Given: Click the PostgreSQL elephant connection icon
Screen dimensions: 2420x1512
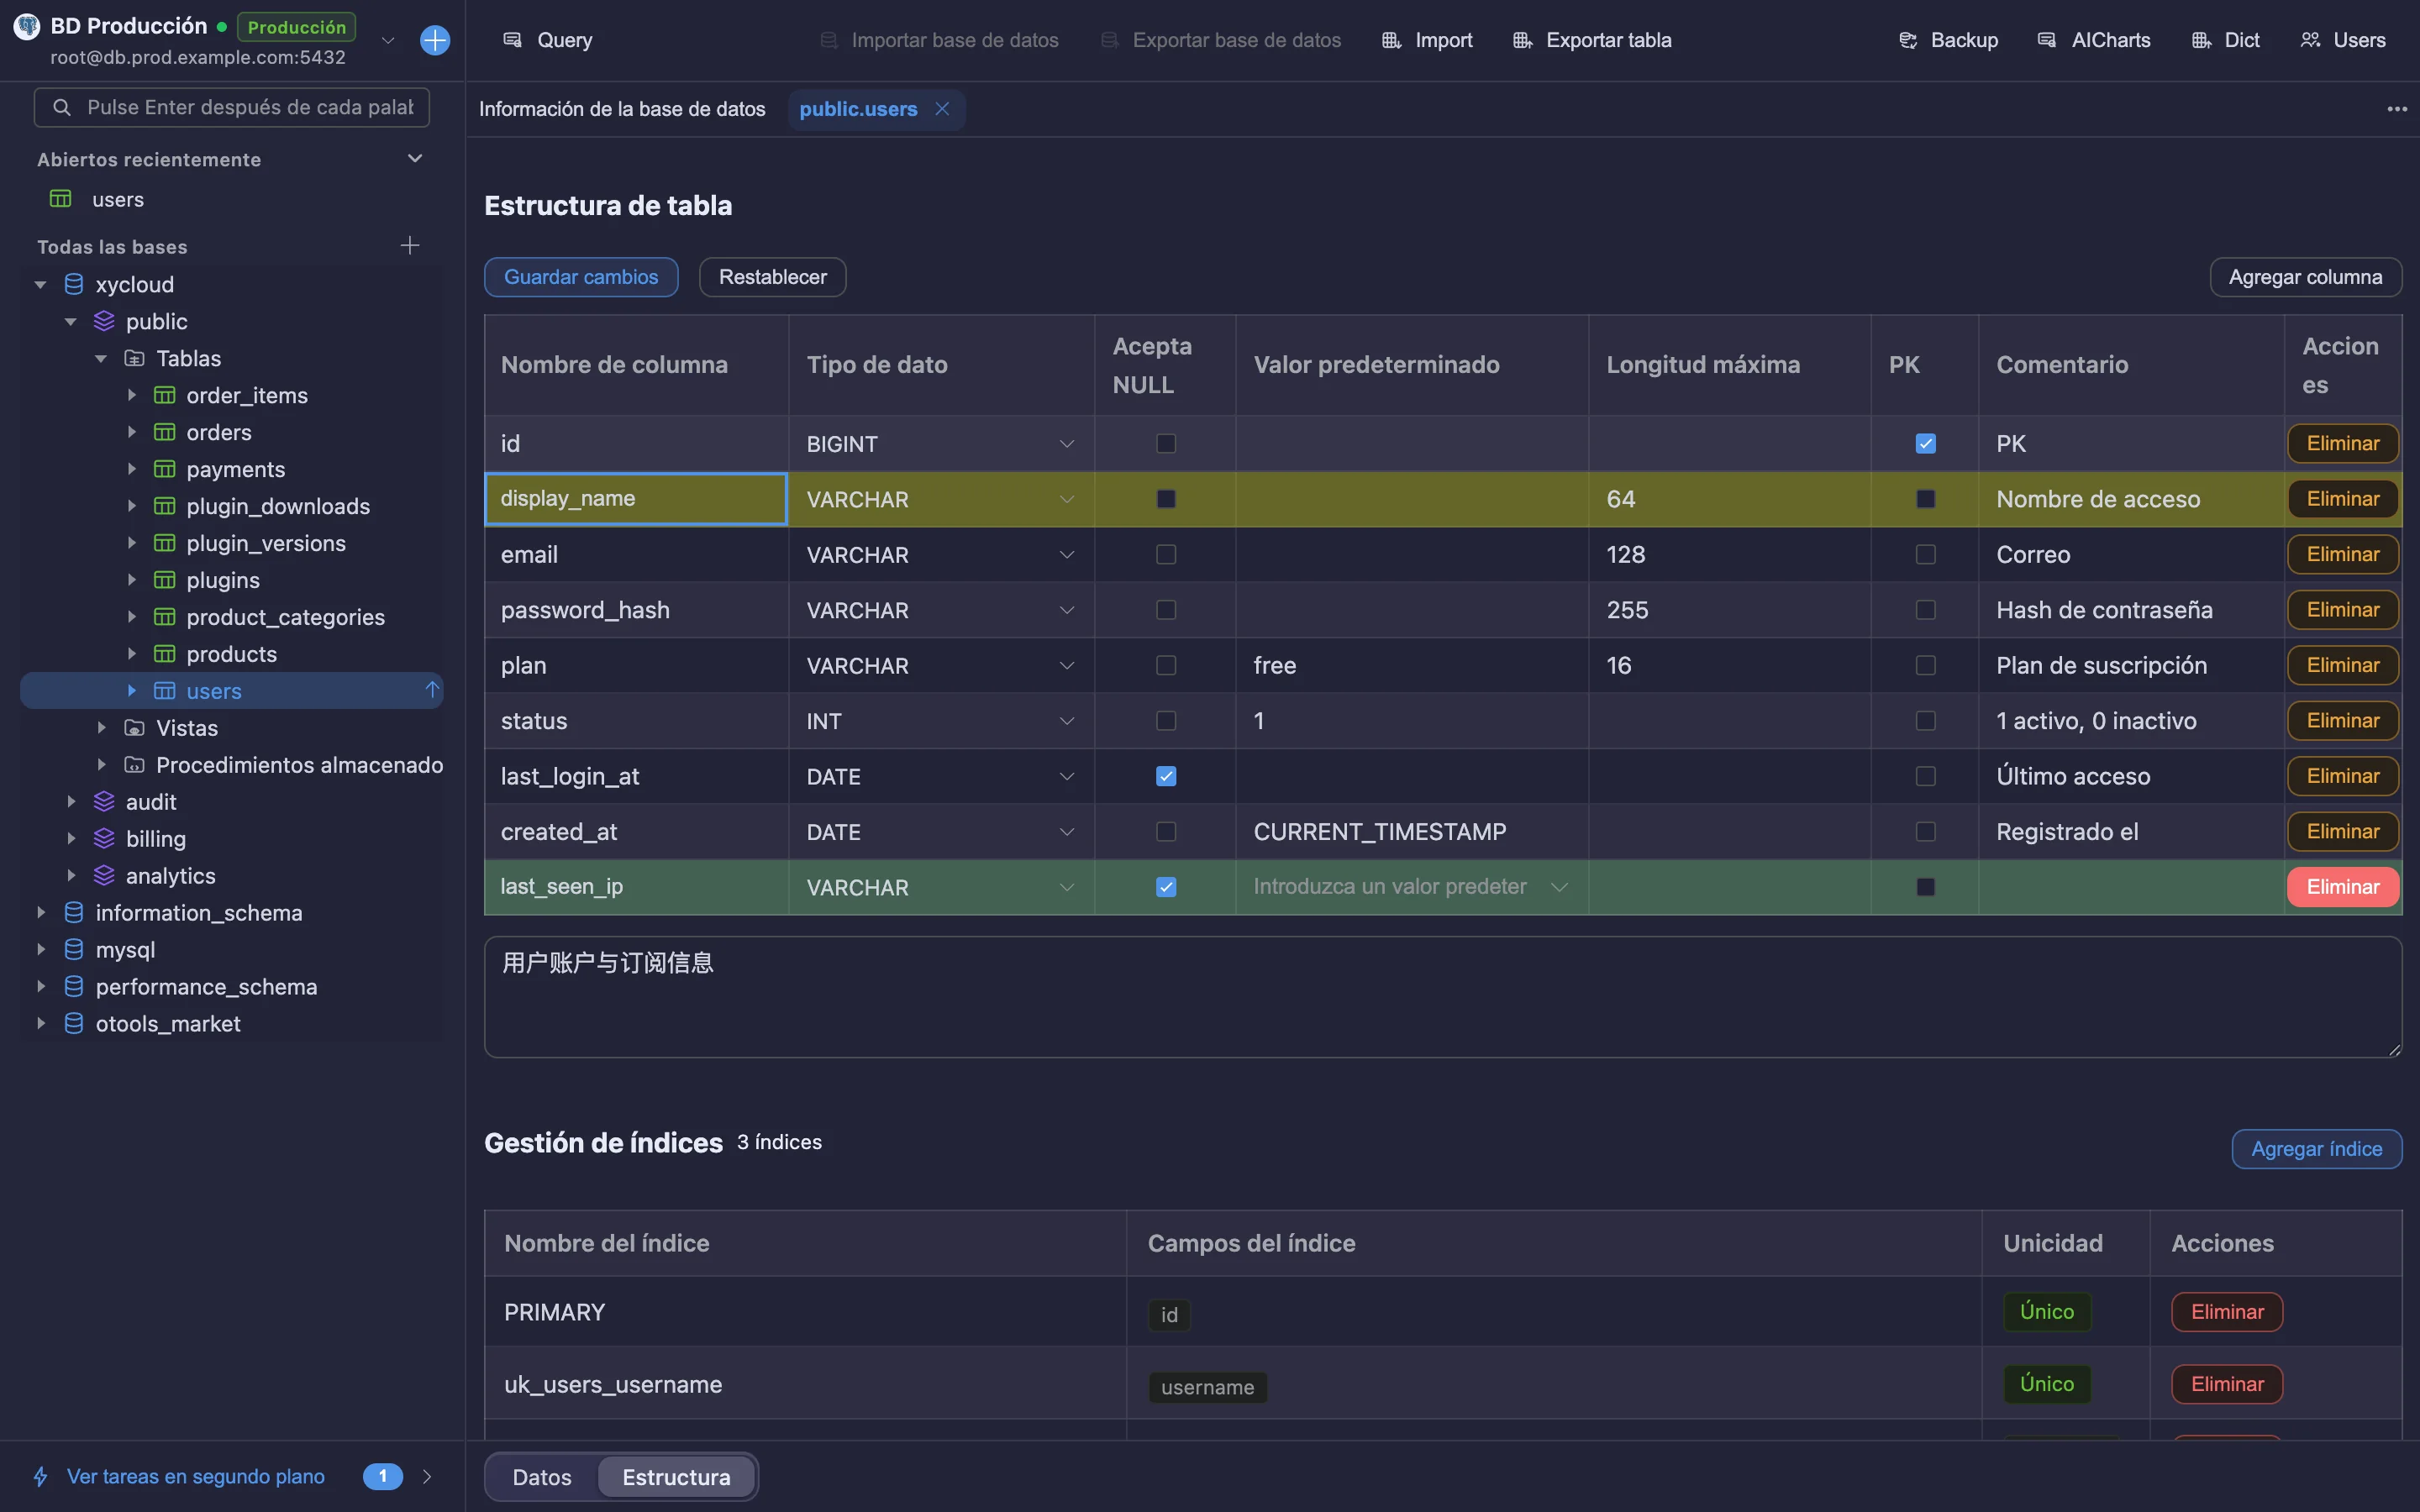Looking at the screenshot, I should point(27,26).
